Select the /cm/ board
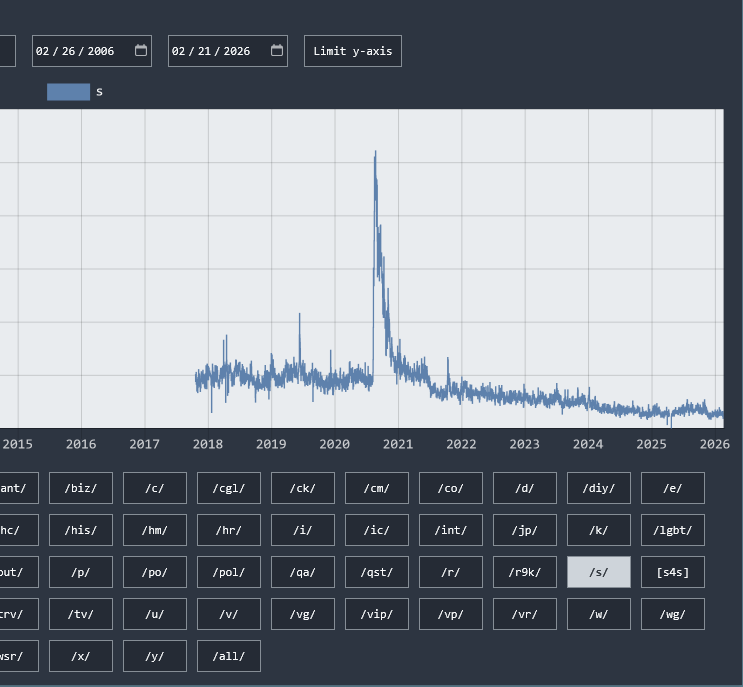 pyautogui.click(x=377, y=488)
